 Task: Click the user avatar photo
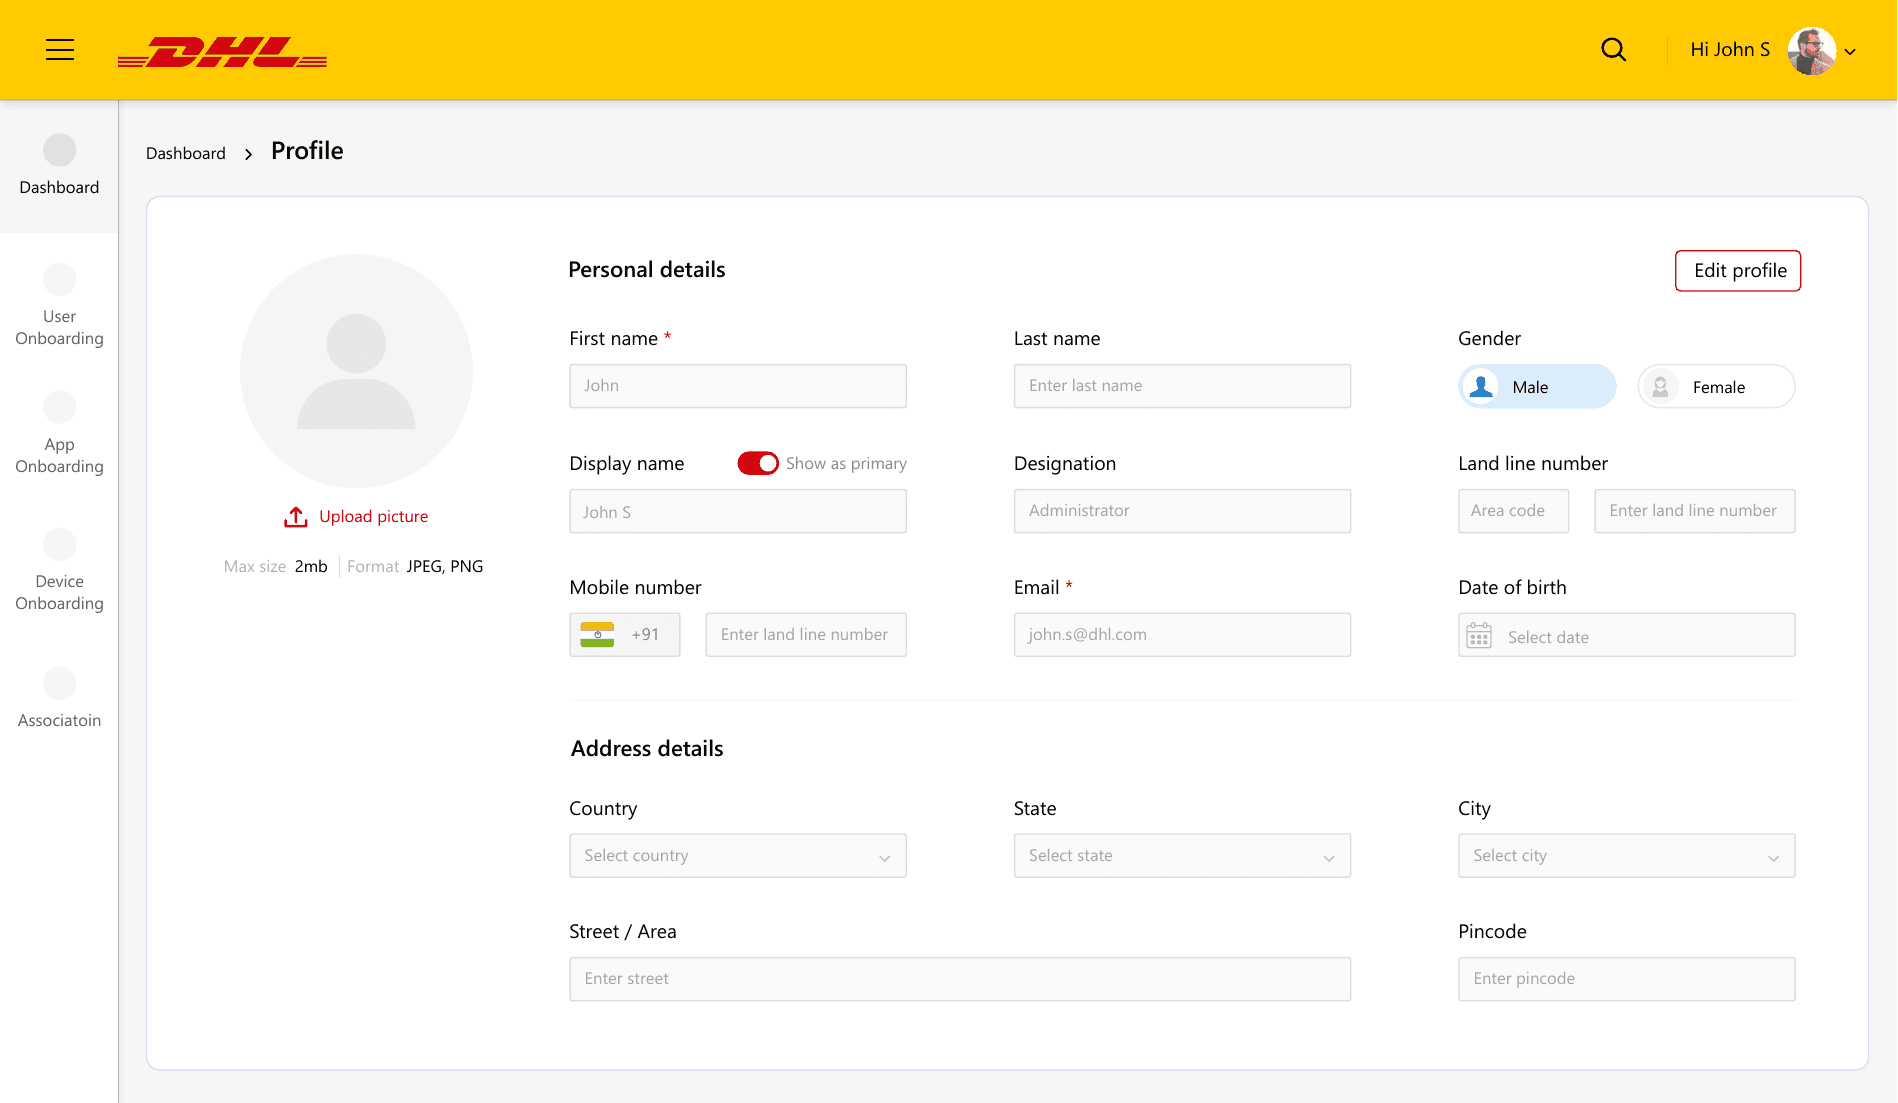1811,50
